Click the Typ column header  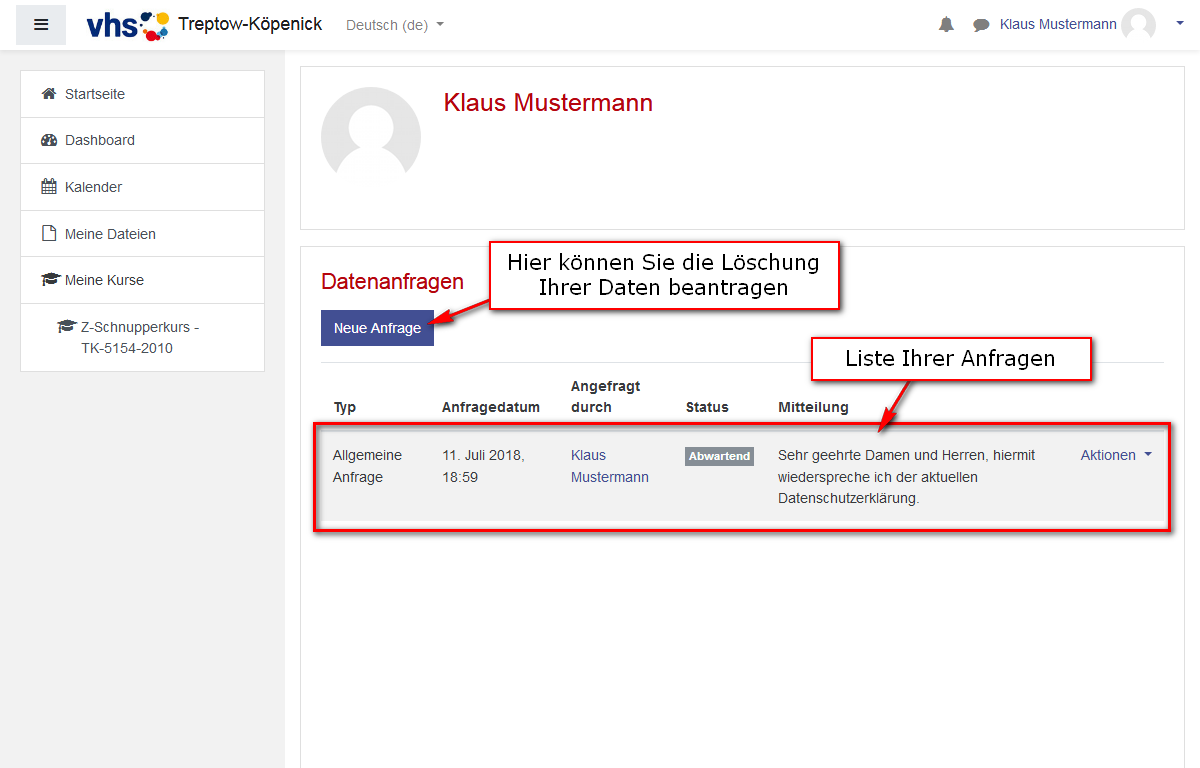(345, 407)
